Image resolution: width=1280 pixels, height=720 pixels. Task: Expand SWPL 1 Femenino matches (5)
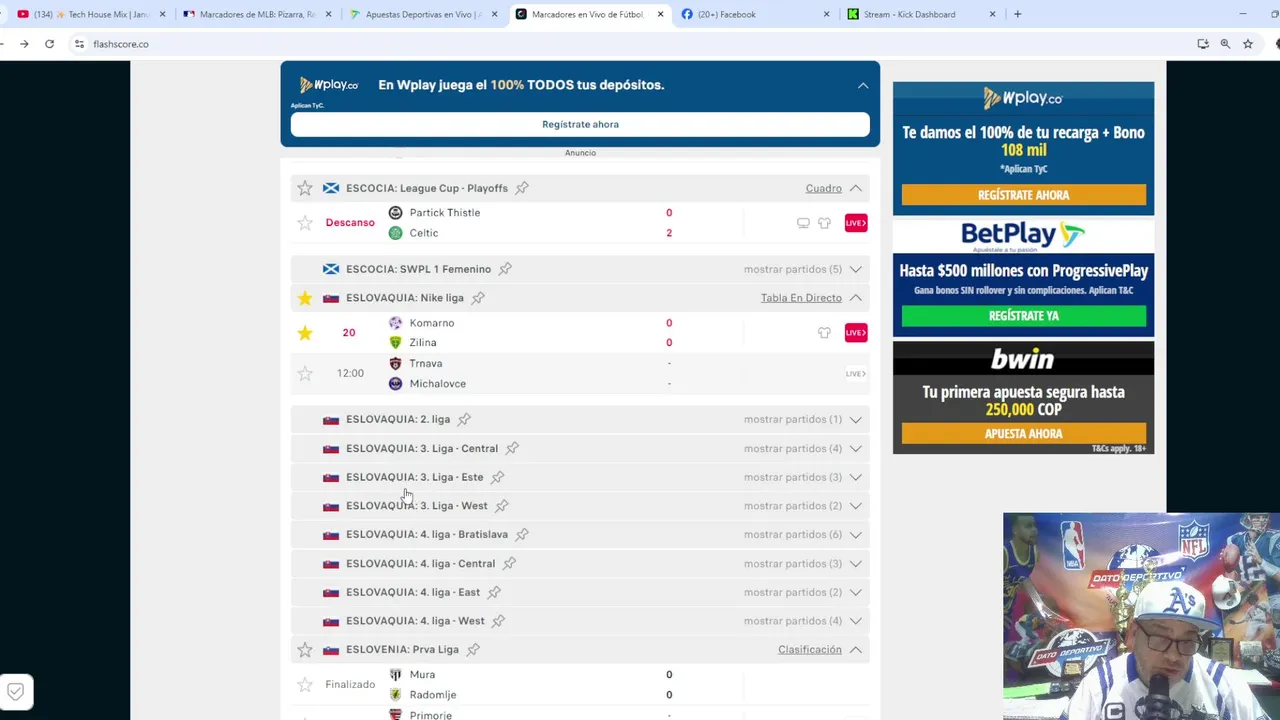pos(856,269)
